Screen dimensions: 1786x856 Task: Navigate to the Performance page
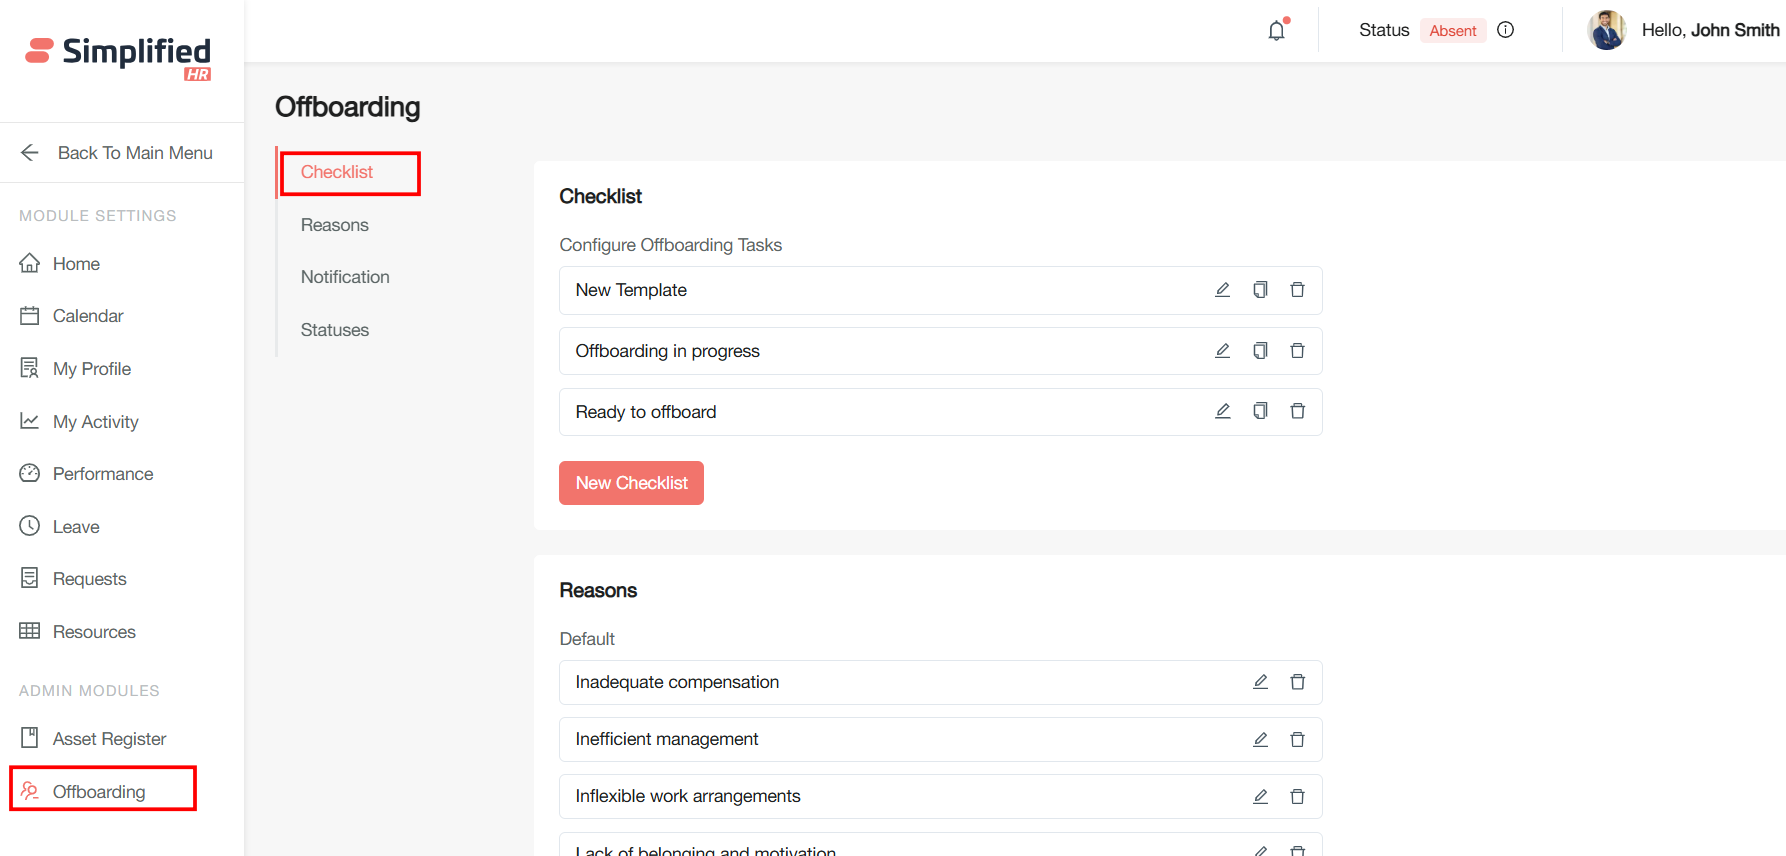coord(103,474)
